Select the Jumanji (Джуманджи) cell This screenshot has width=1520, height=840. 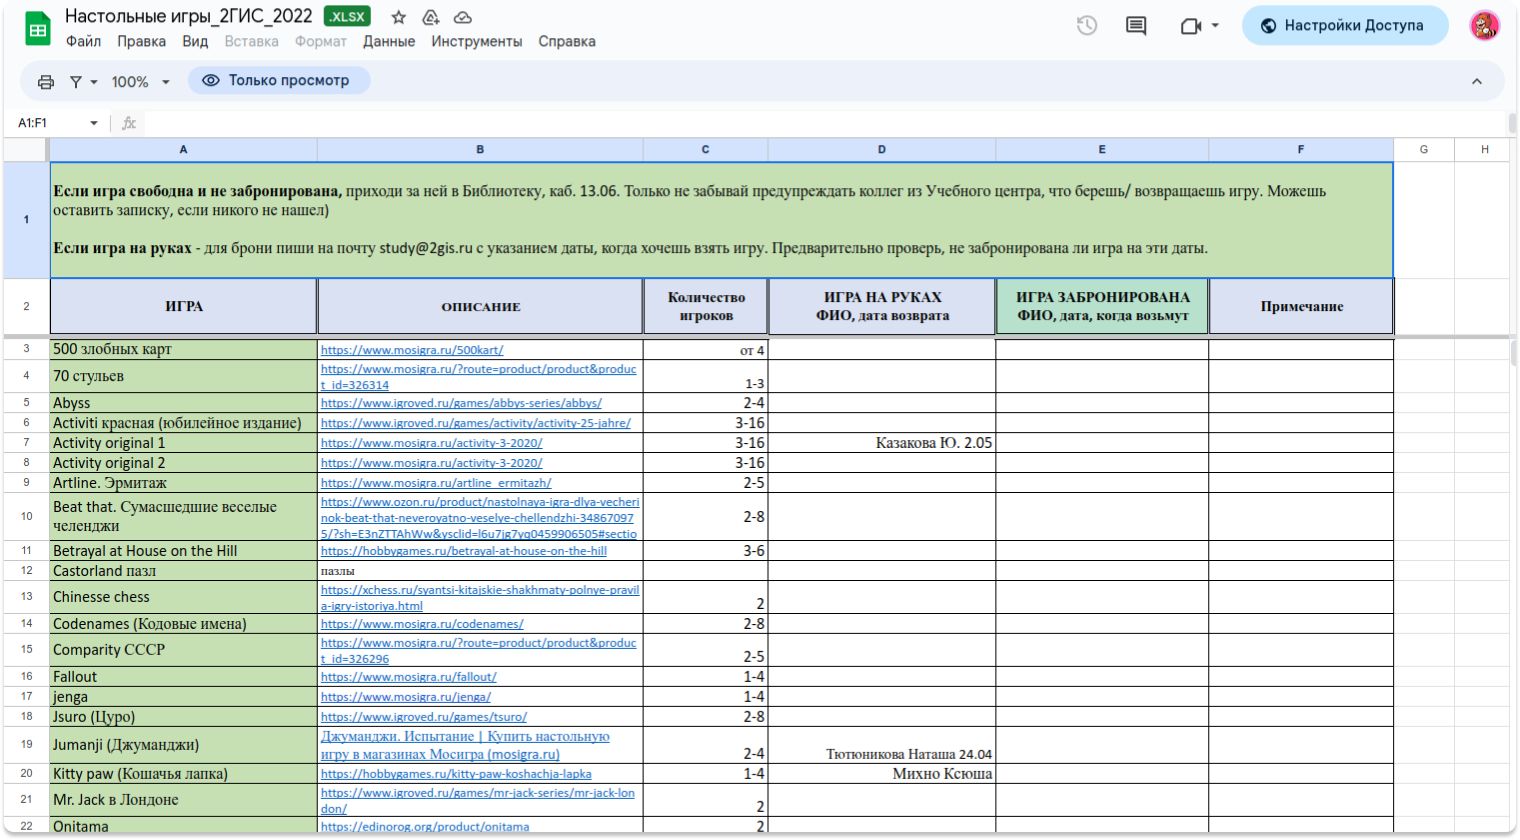coord(184,745)
